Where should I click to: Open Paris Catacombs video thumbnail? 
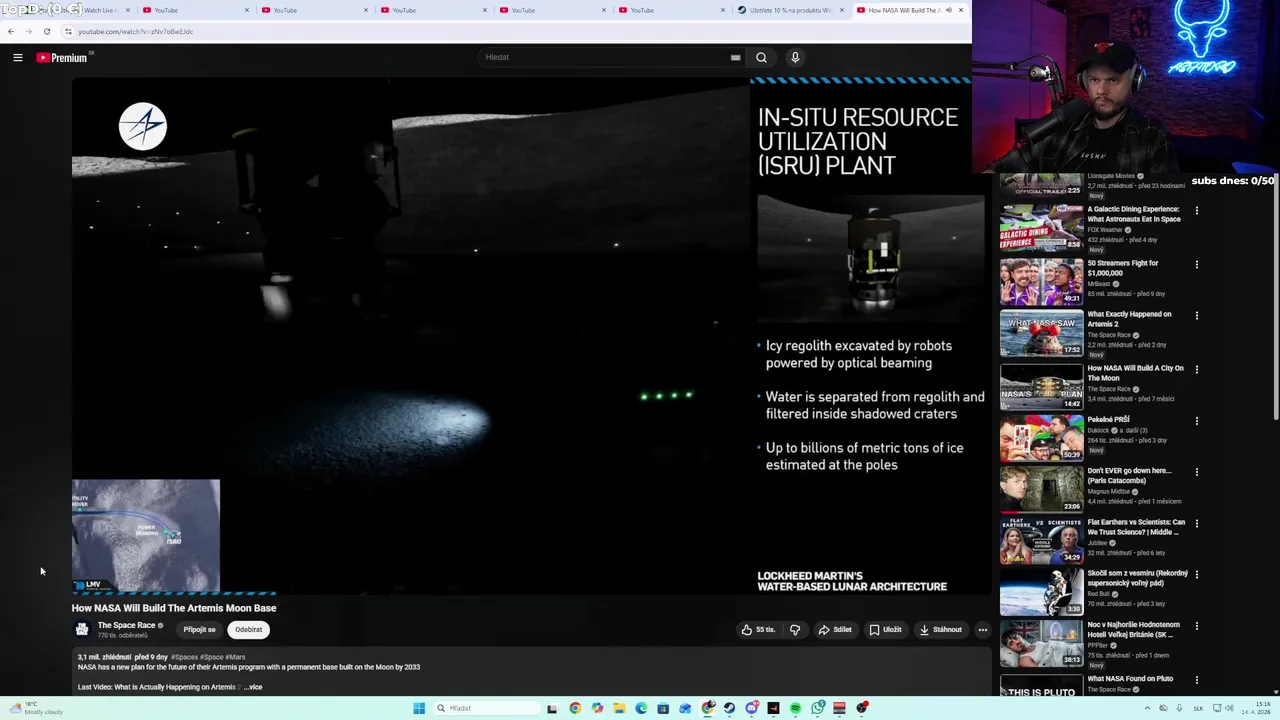pyautogui.click(x=1041, y=488)
